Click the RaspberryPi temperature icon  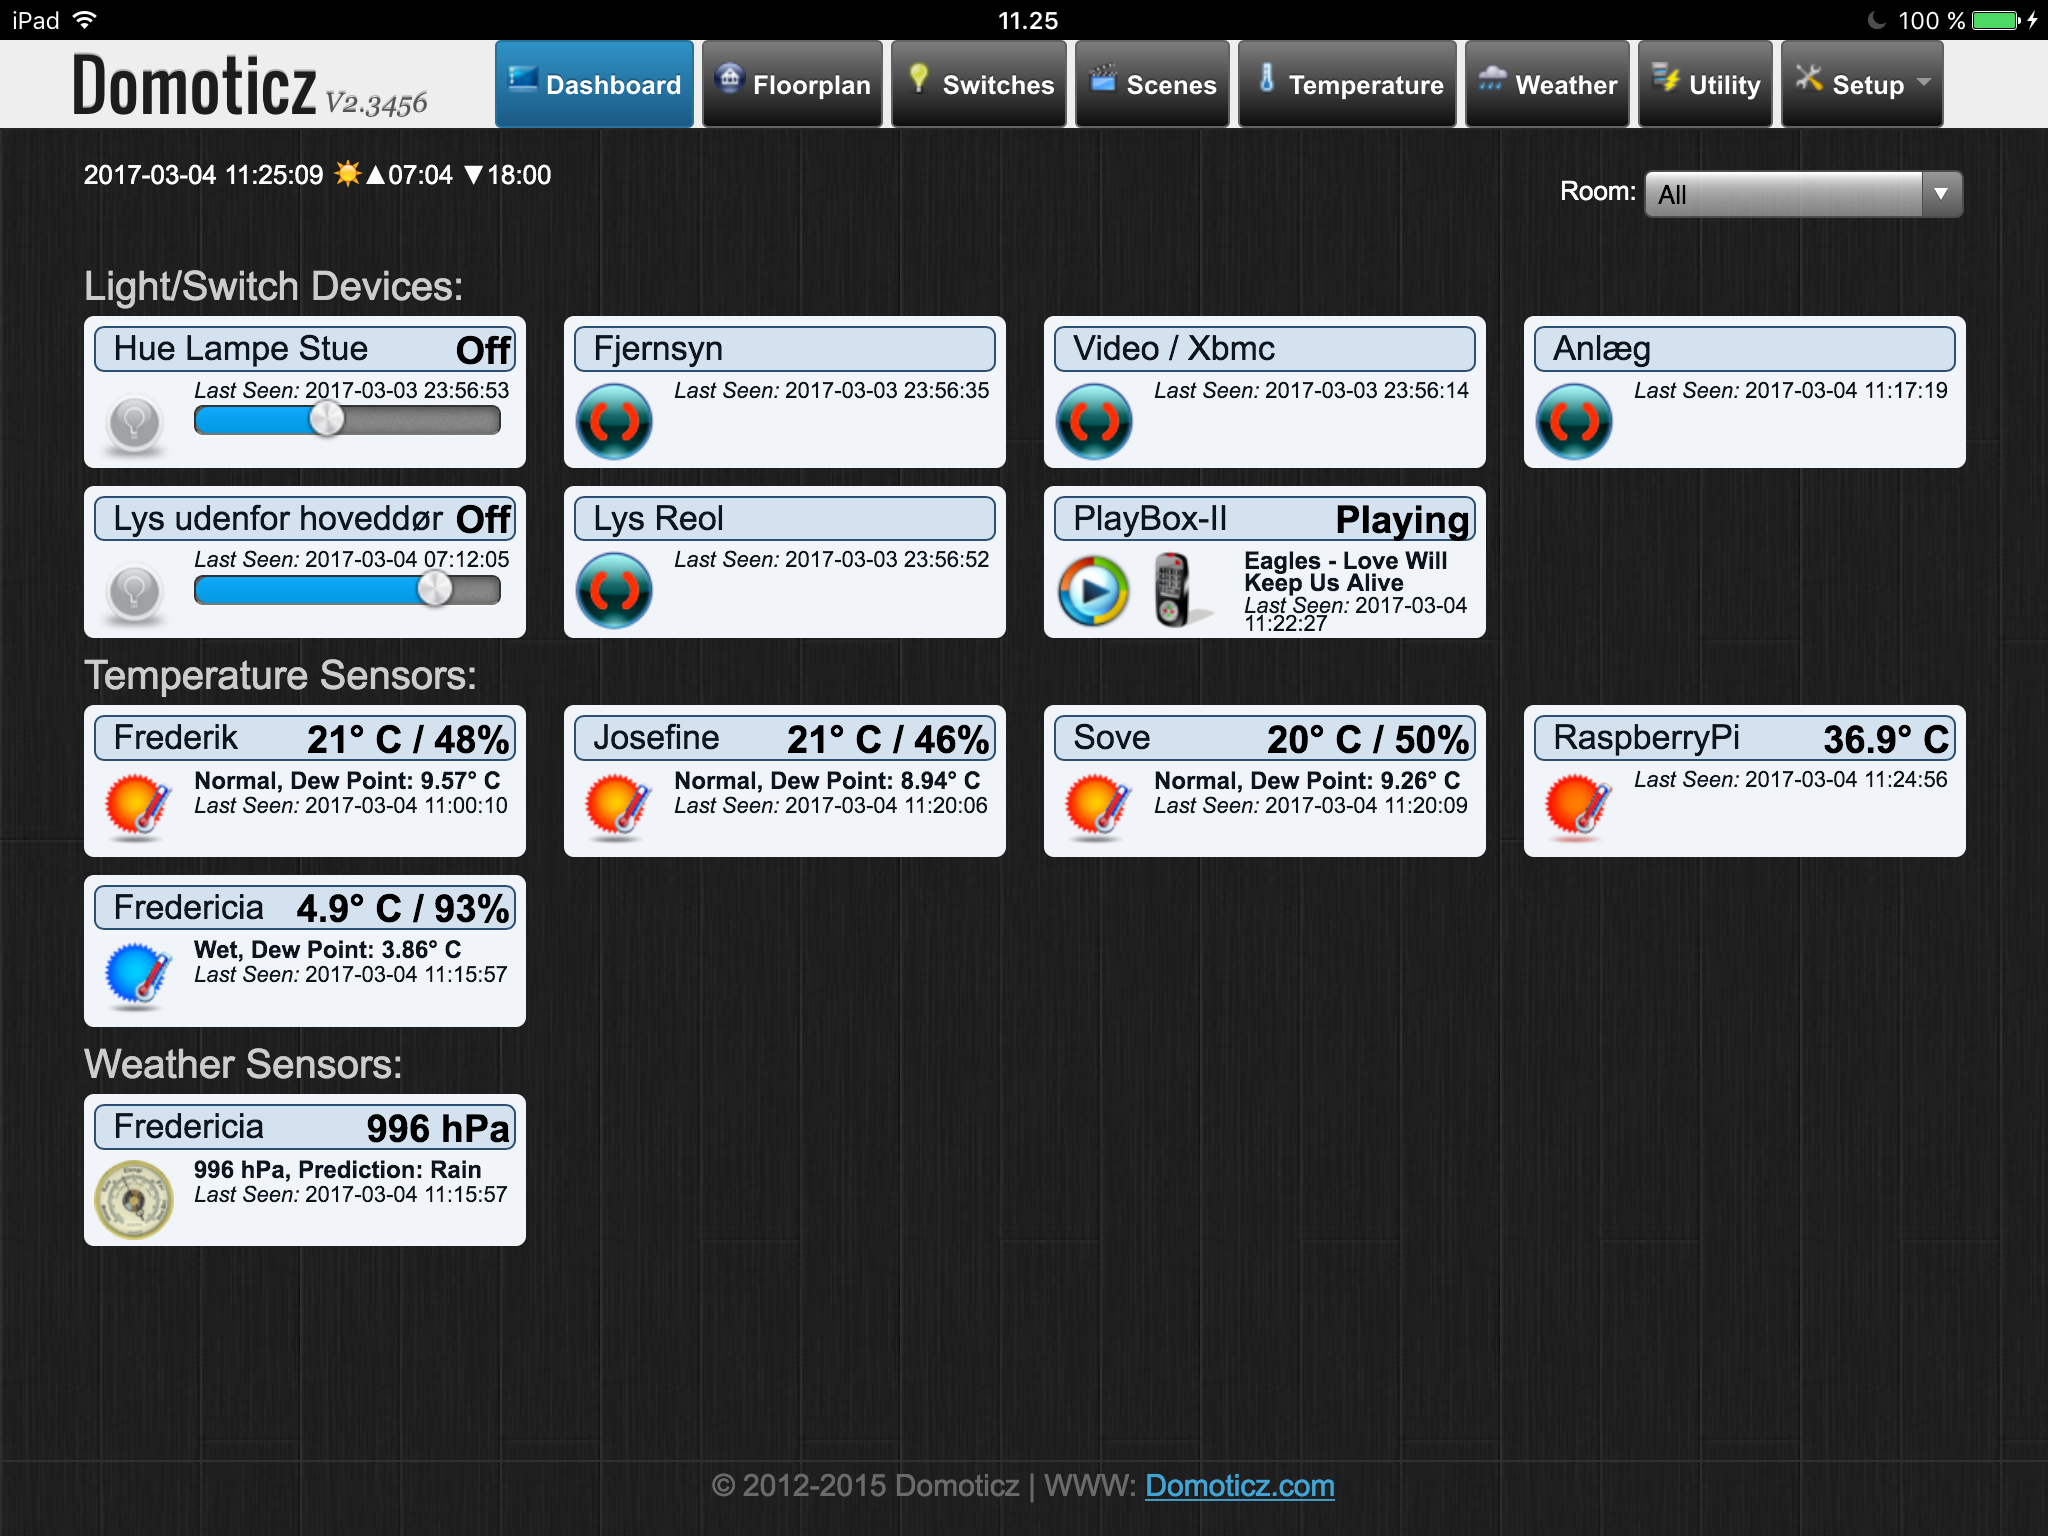tap(1577, 805)
